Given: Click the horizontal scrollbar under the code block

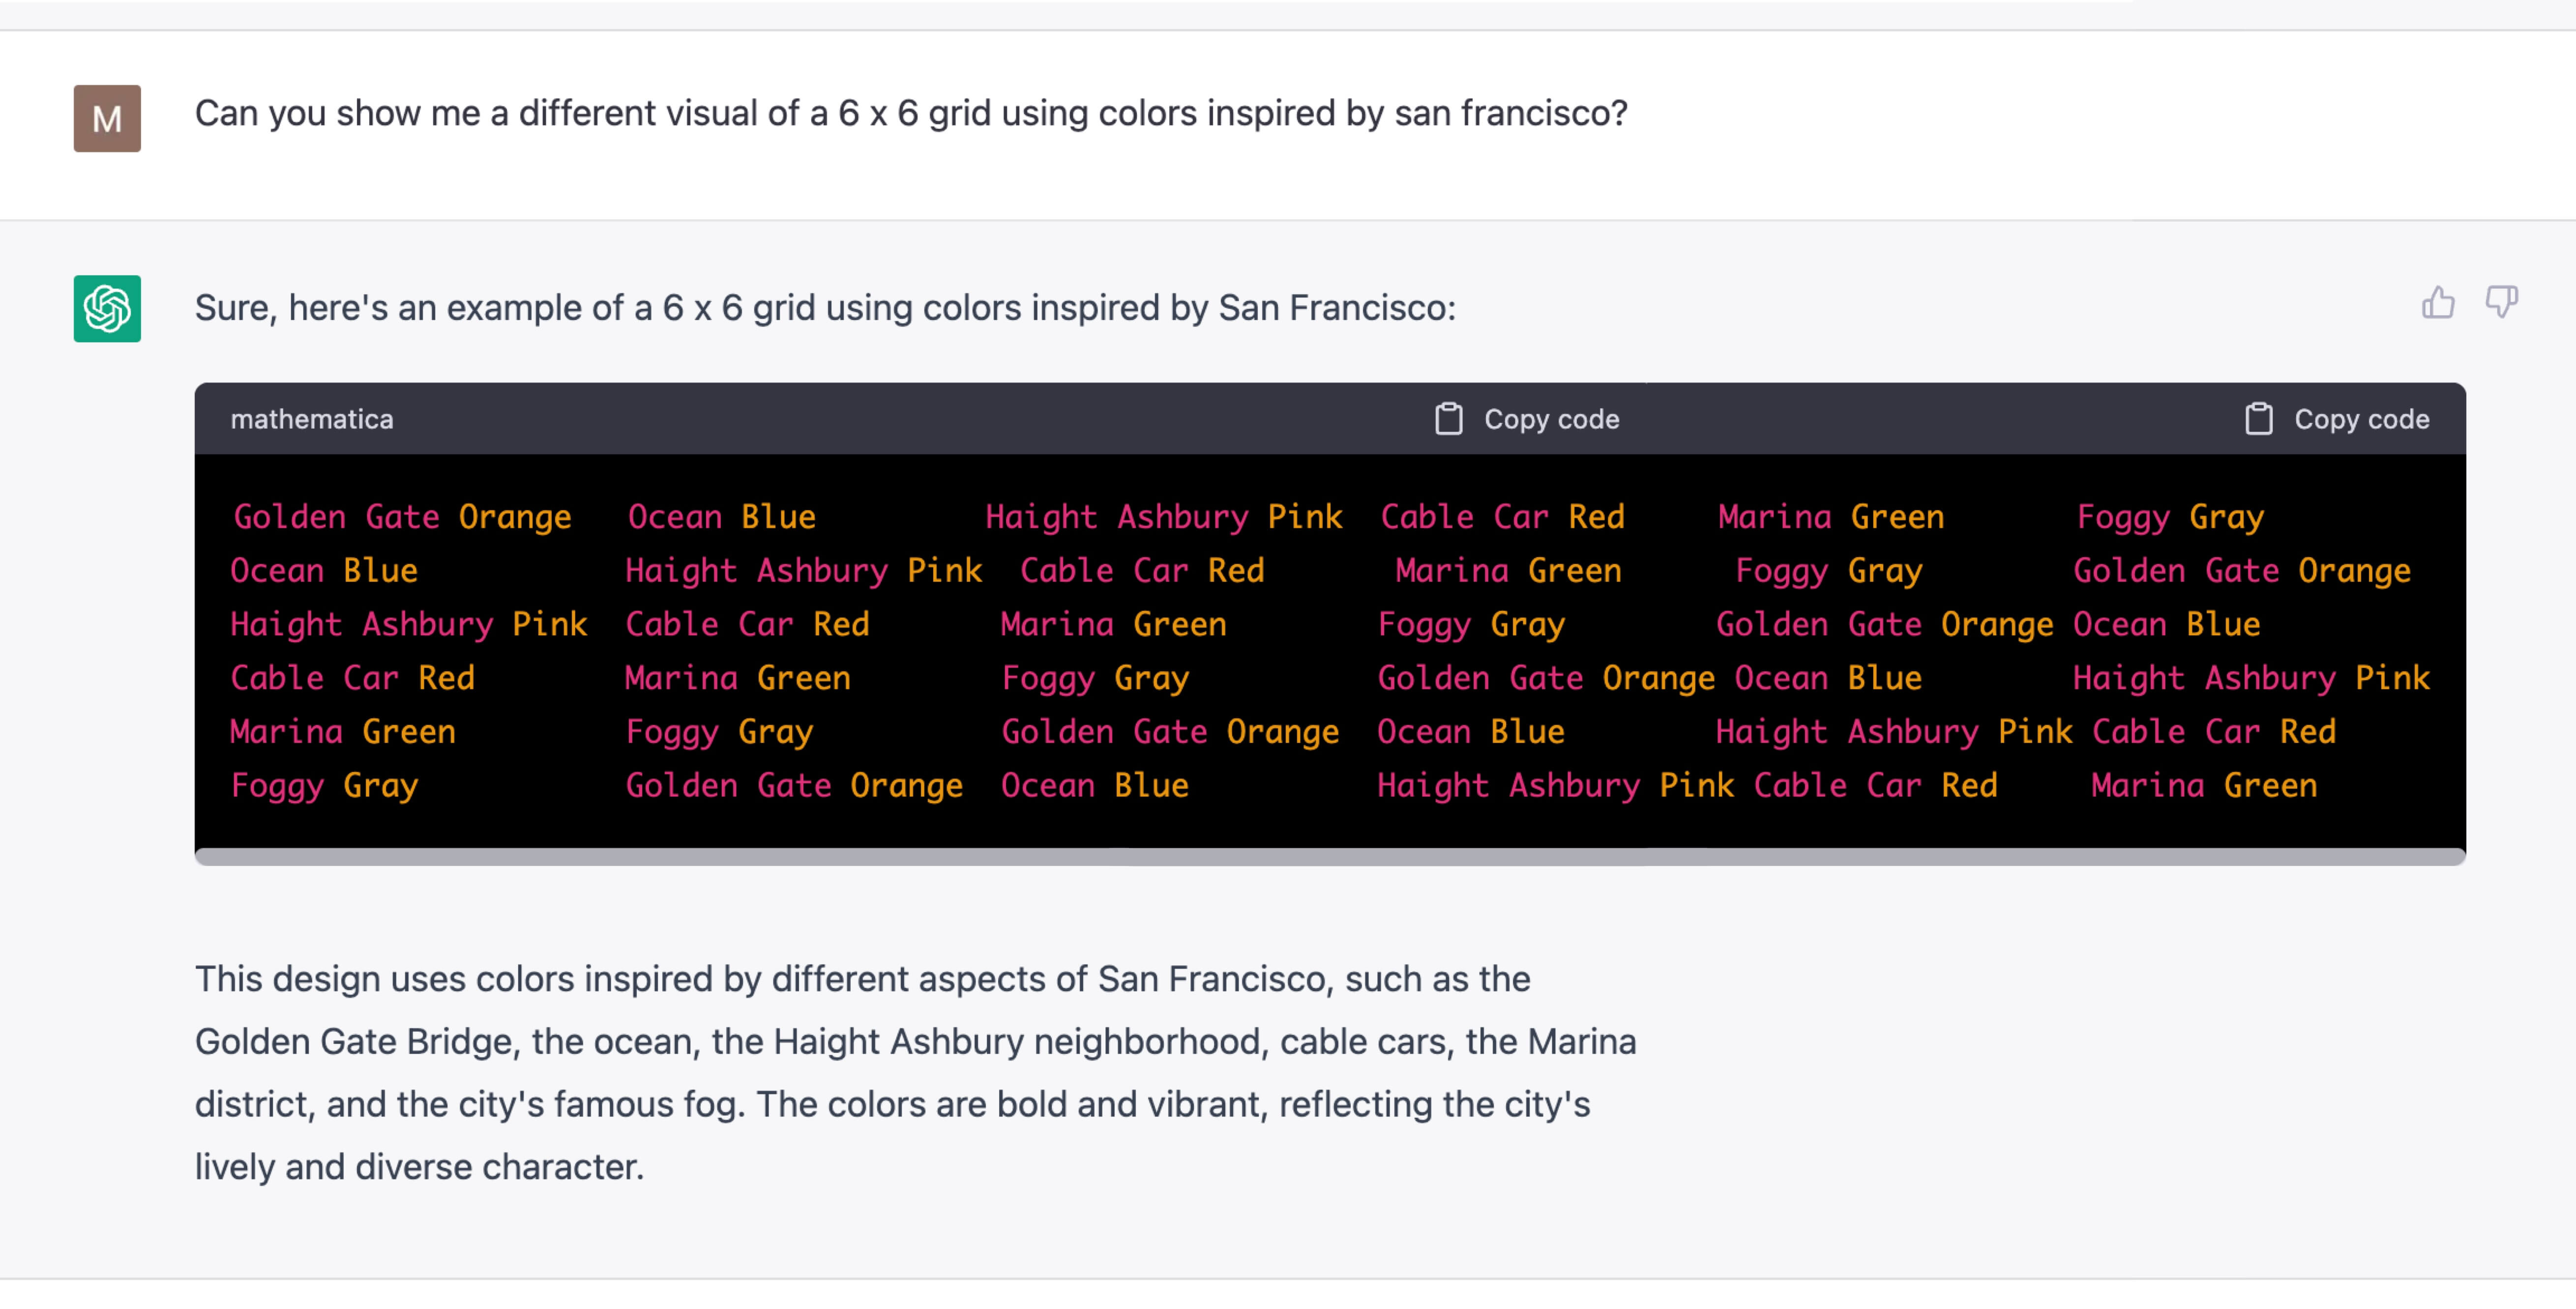Looking at the screenshot, I should [x=1330, y=856].
